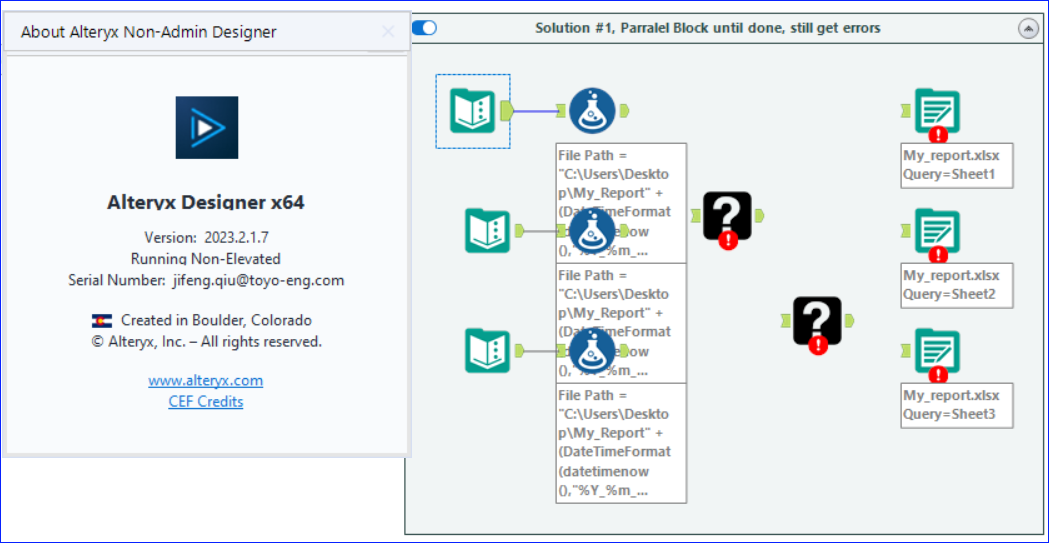Close the About Alteryx Non-Admin Designer dialog
The height and width of the screenshot is (543, 1049).
coord(388,31)
